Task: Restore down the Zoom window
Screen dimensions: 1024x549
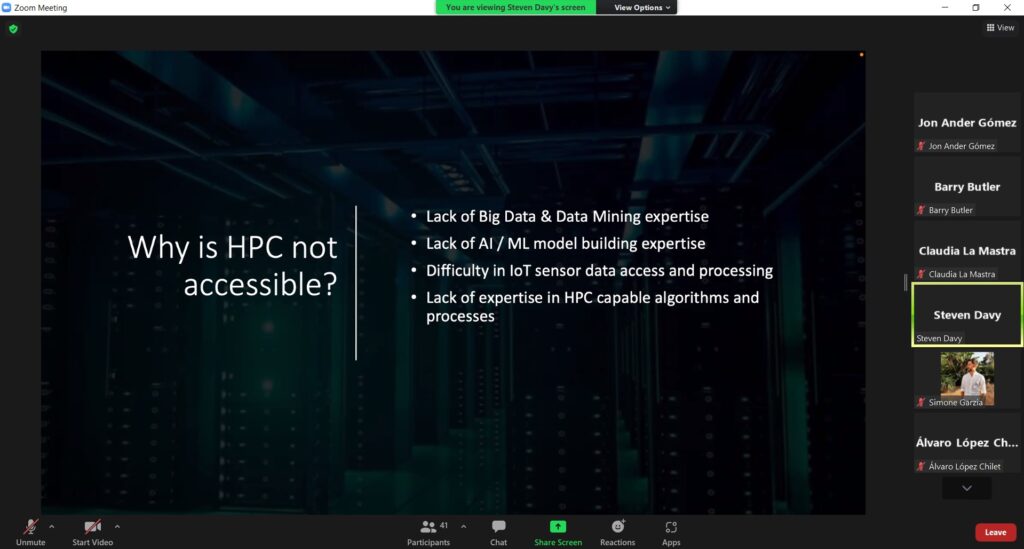Action: coord(976,7)
